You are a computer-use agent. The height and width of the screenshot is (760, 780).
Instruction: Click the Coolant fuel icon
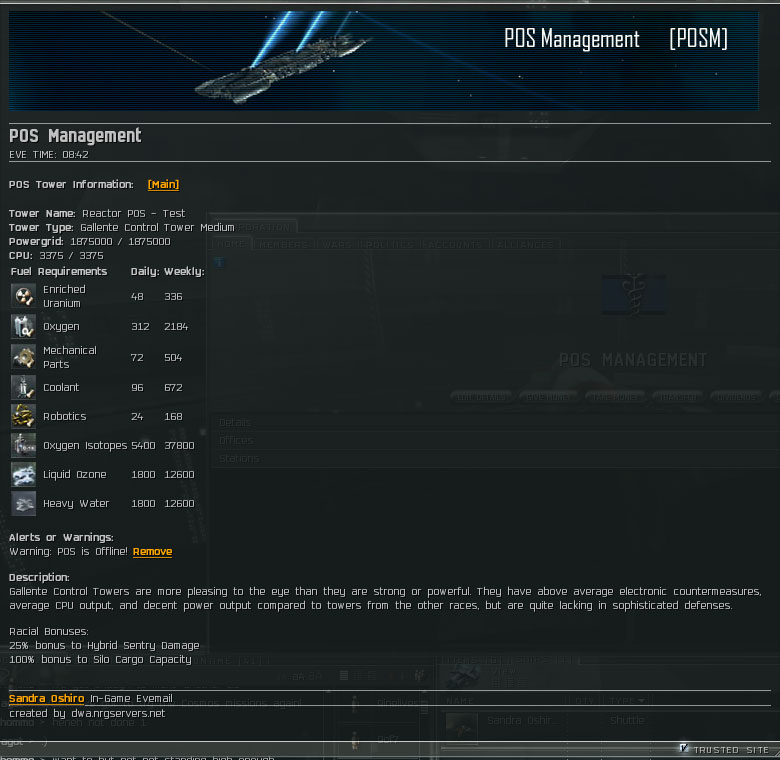click(x=24, y=387)
